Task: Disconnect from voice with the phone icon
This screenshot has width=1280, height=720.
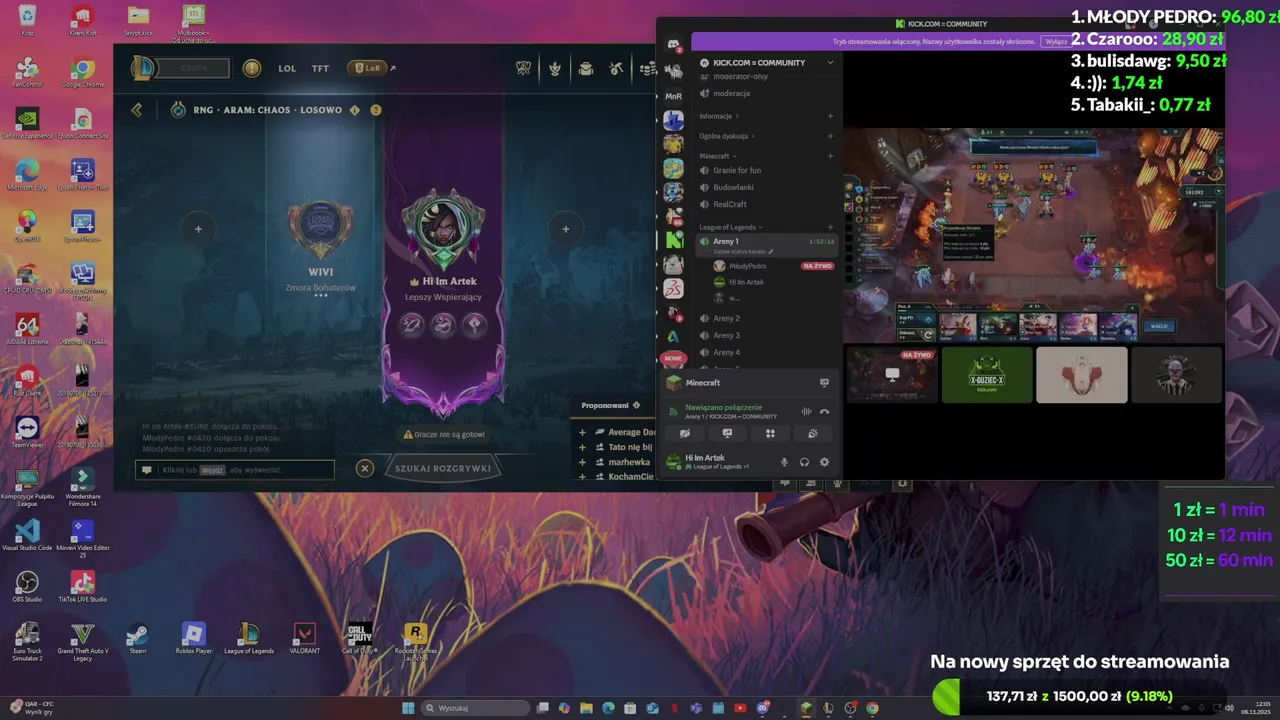Action: 825,412
